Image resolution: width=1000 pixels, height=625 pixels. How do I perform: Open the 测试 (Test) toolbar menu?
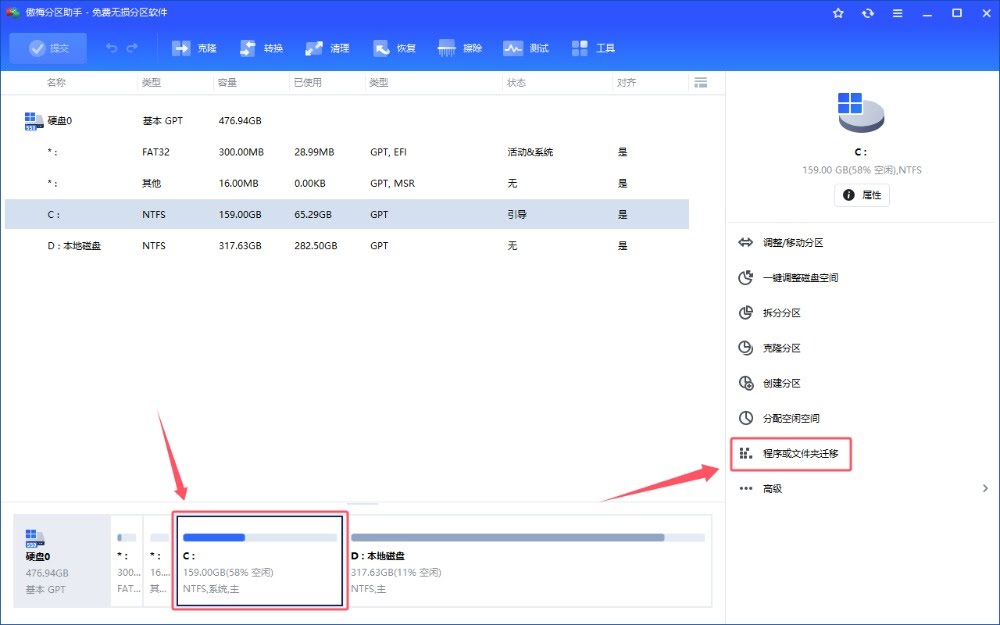click(526, 48)
